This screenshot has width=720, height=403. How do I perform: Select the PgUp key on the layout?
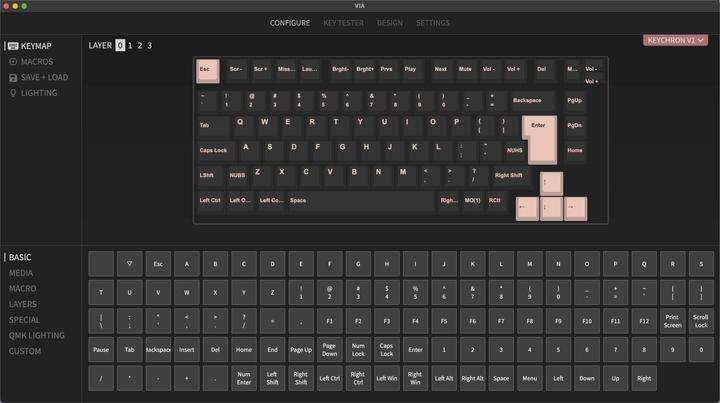click(575, 101)
